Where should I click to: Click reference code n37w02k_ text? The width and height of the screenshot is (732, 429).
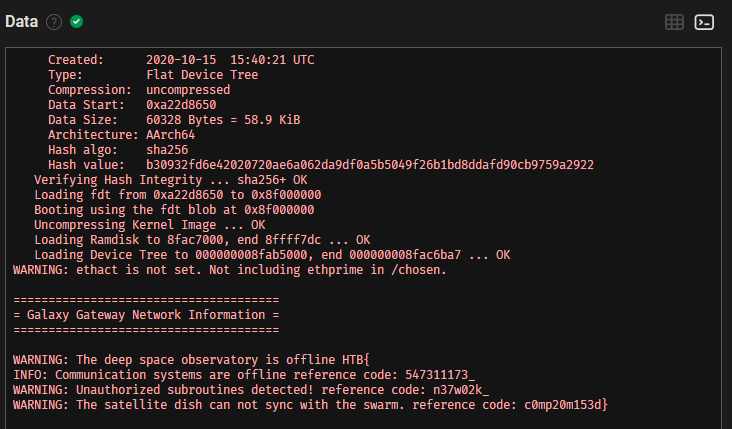pos(460,389)
